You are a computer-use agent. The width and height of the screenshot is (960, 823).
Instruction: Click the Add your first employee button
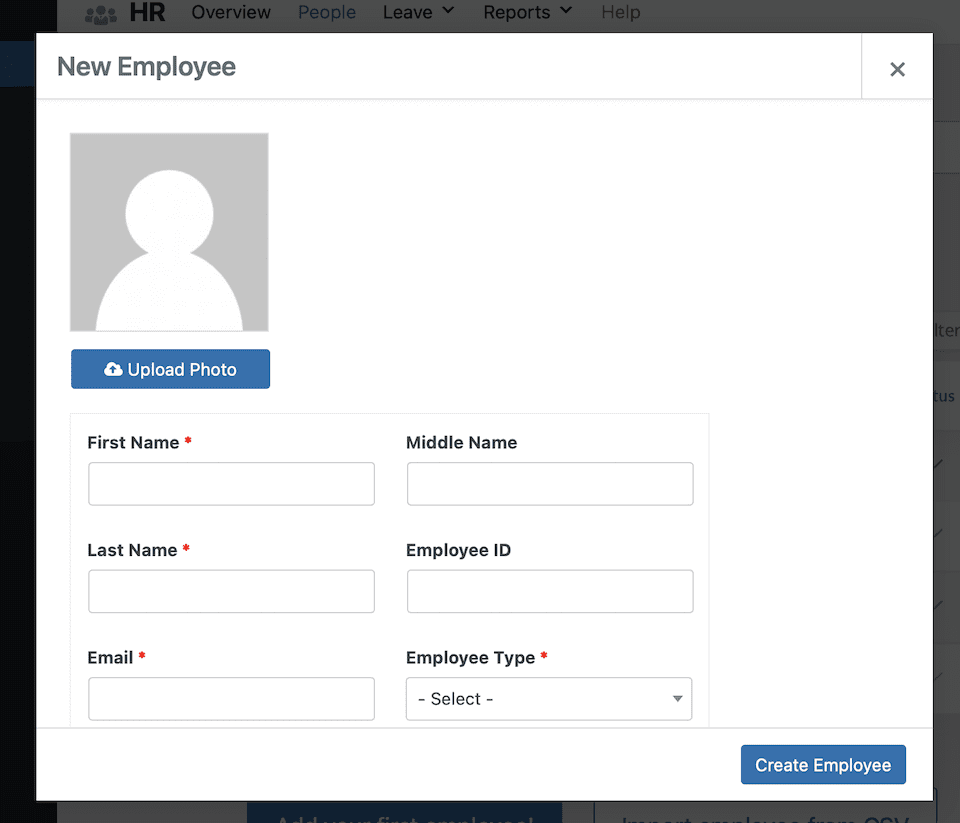pos(404,813)
